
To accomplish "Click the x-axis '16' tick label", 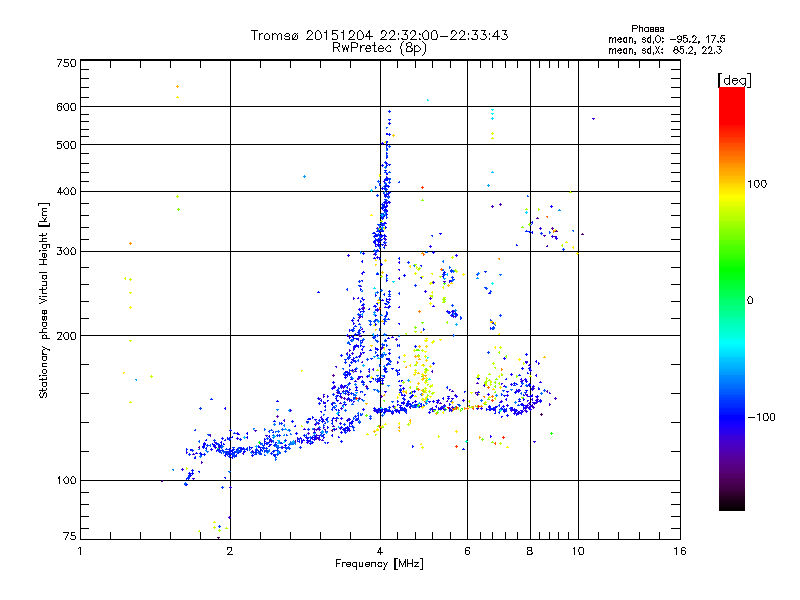I will [x=680, y=551].
